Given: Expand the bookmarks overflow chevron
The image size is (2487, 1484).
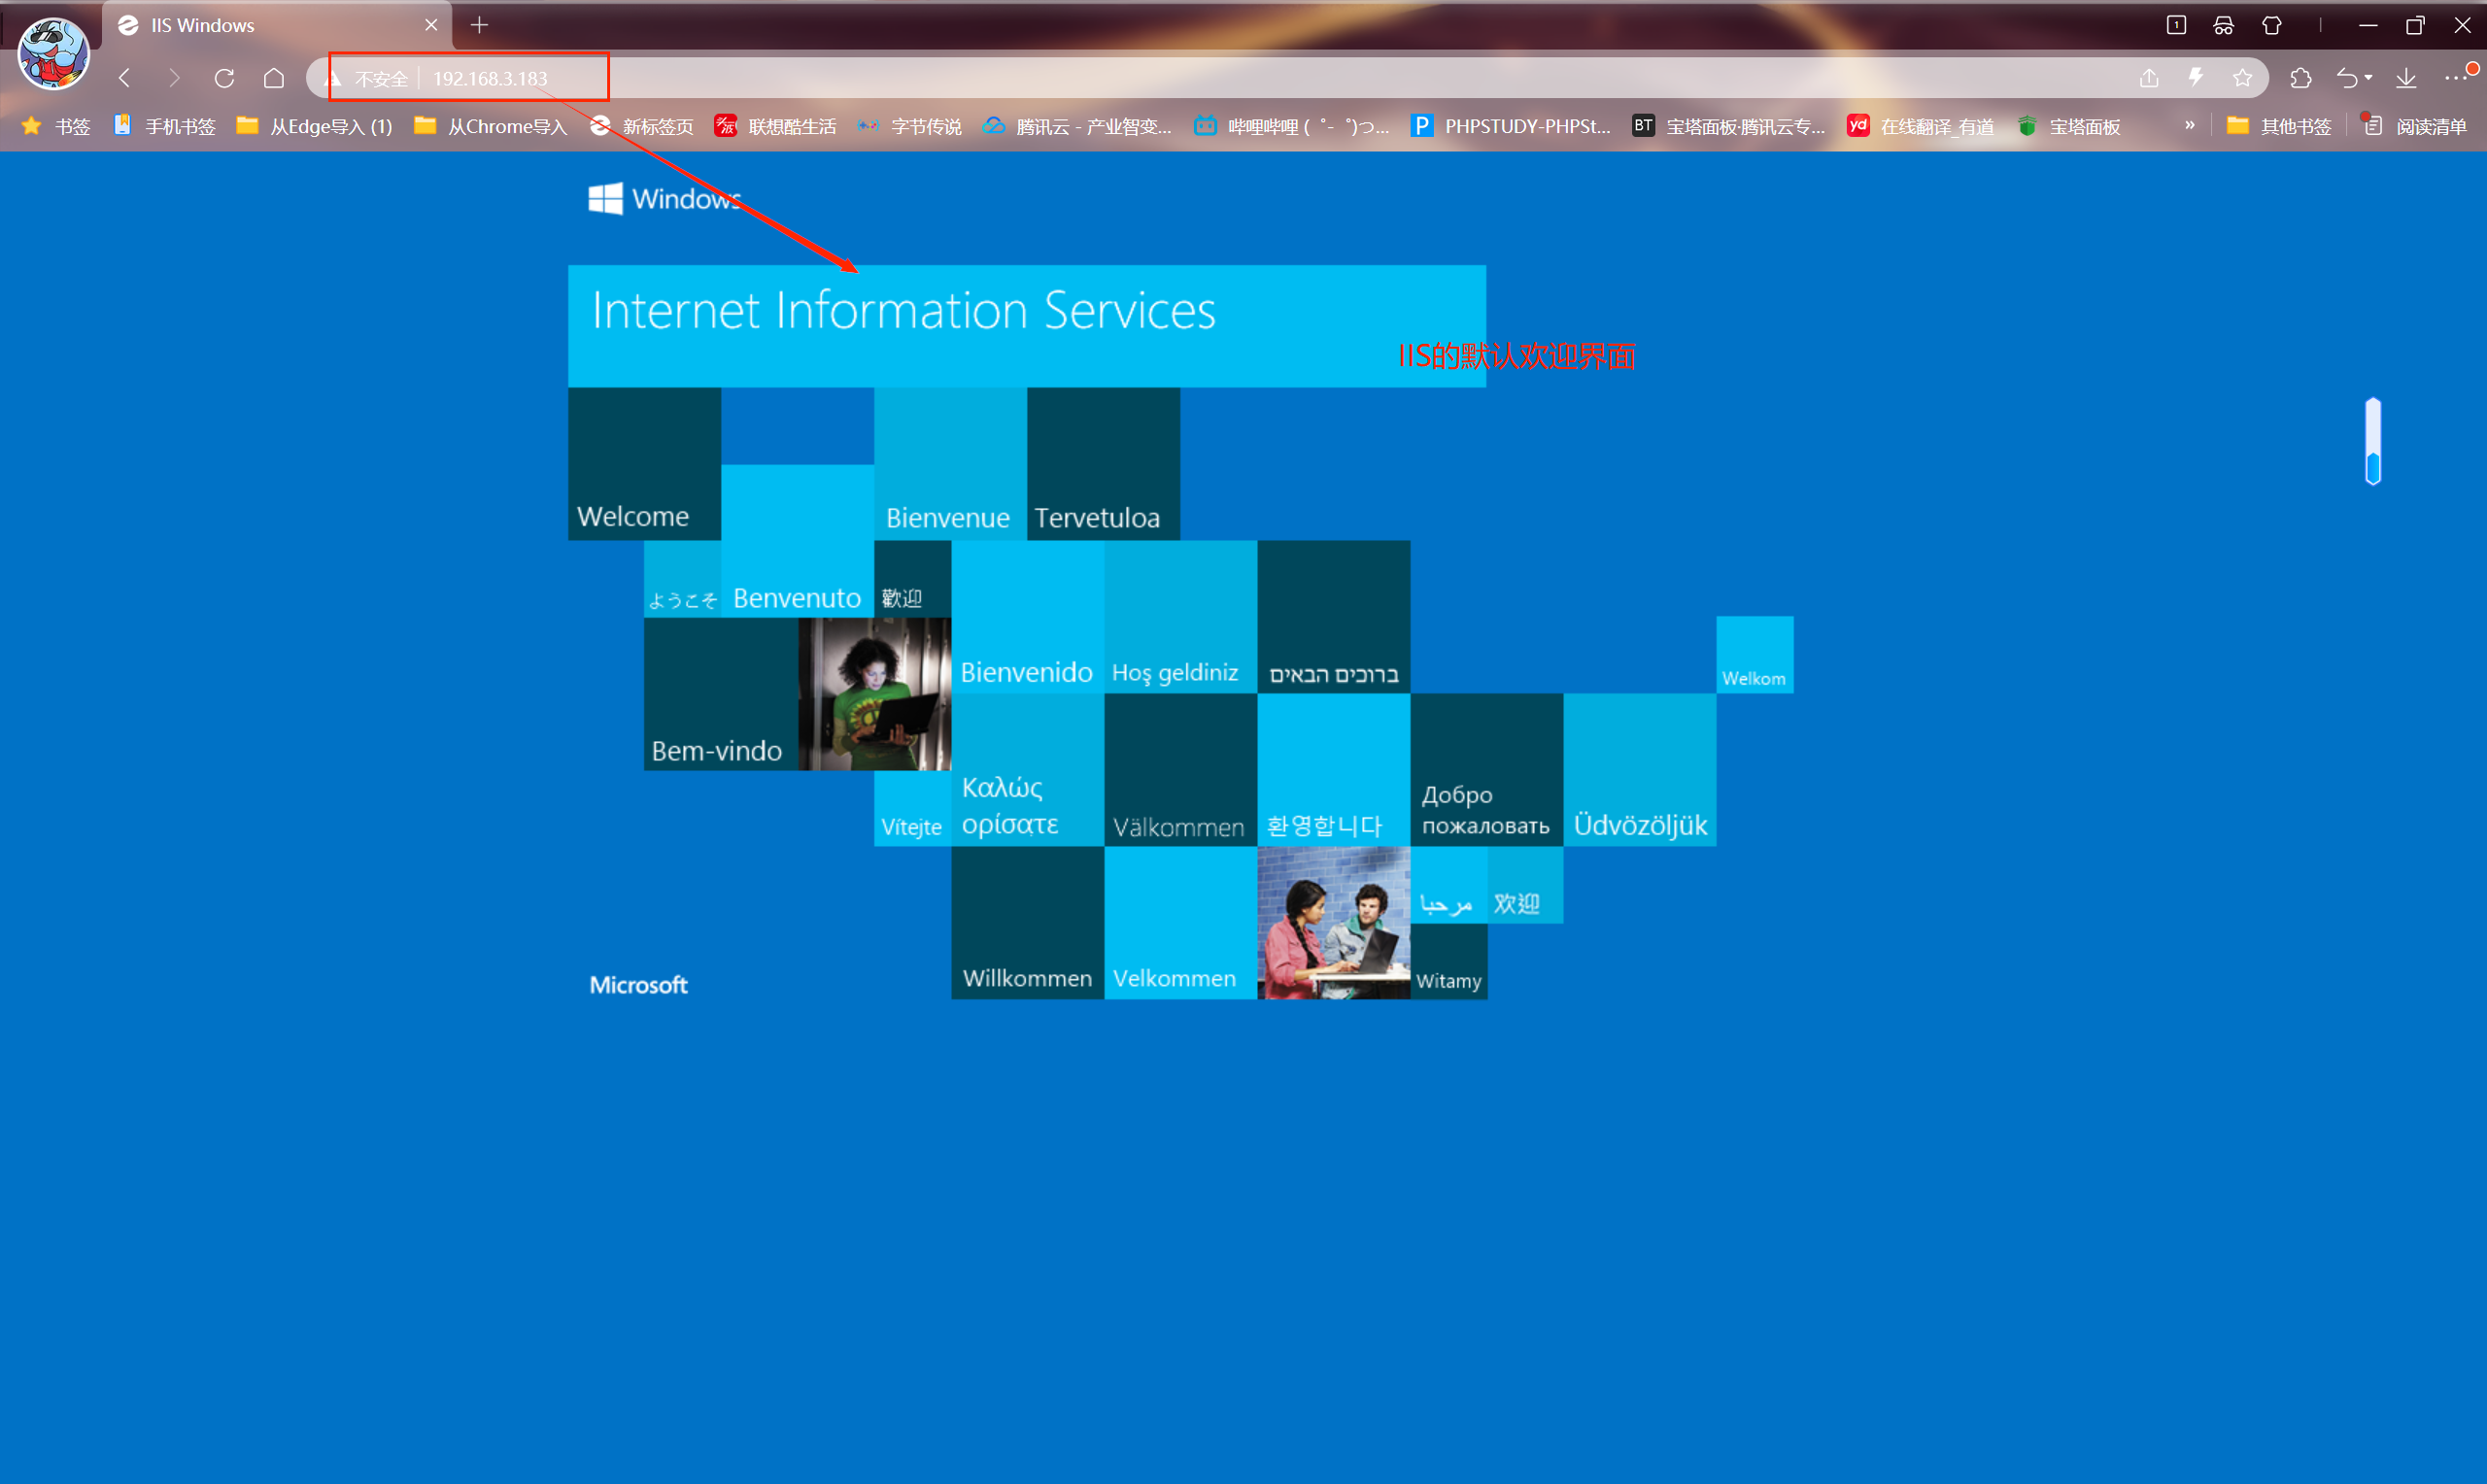Looking at the screenshot, I should 2189,125.
